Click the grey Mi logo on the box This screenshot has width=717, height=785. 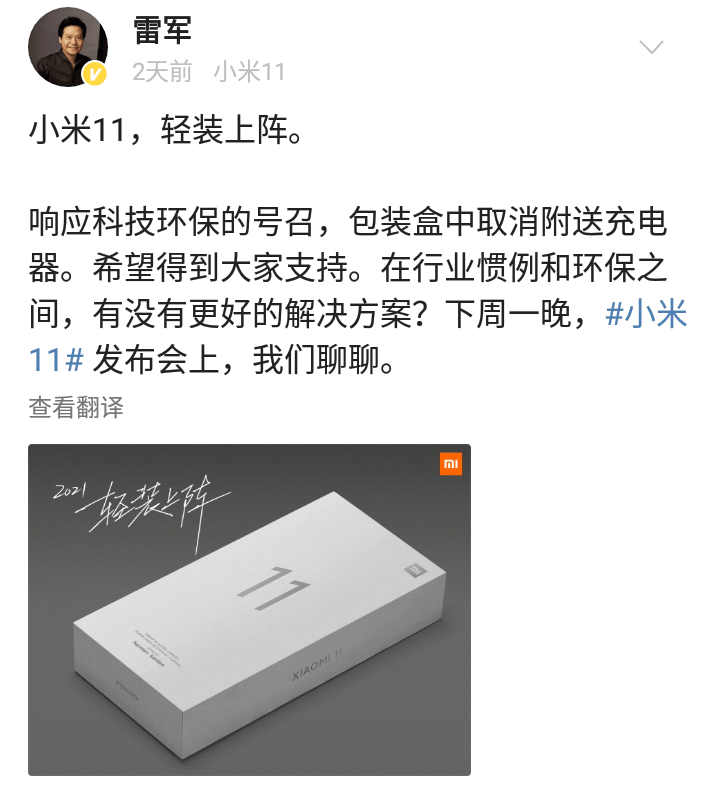click(x=415, y=570)
